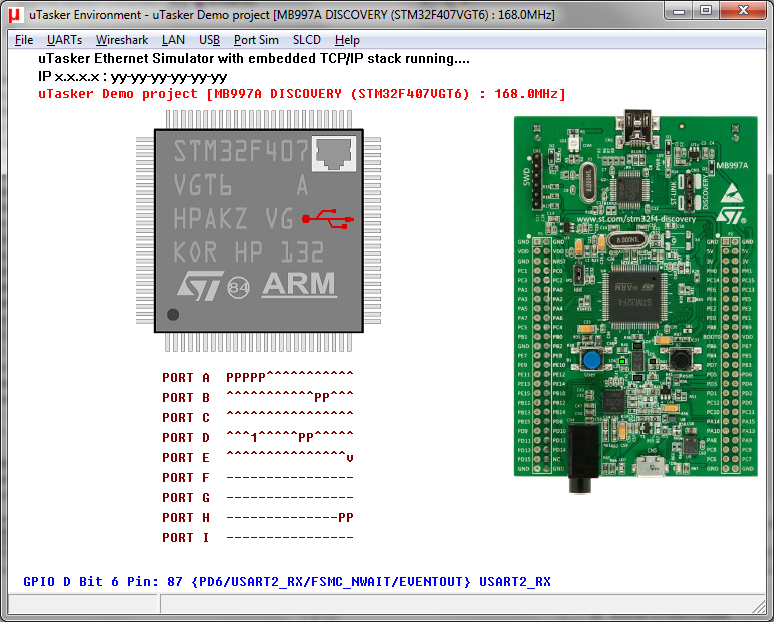Click the uTasker app icon in the title bar
This screenshot has height=622, width=774.
pos(14,13)
